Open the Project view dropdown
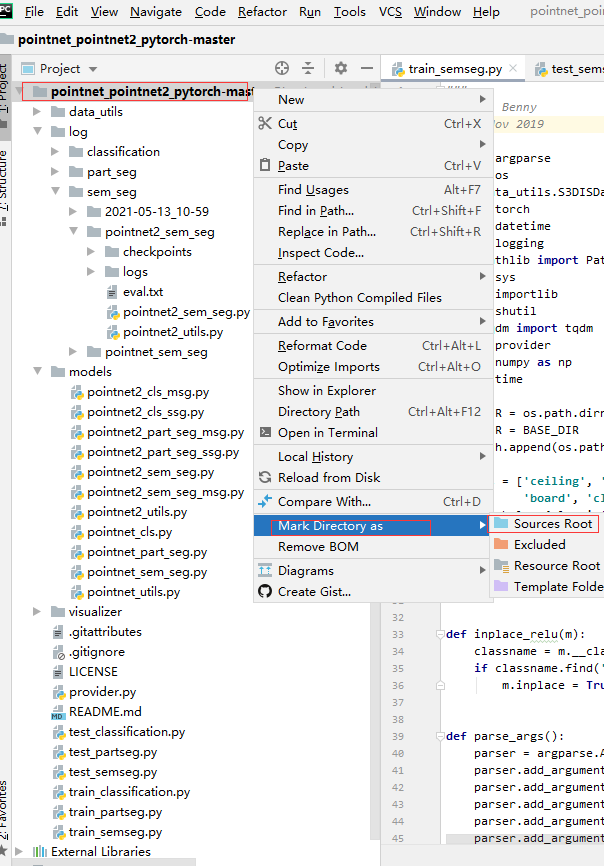The height and width of the screenshot is (866, 604). [x=93, y=69]
